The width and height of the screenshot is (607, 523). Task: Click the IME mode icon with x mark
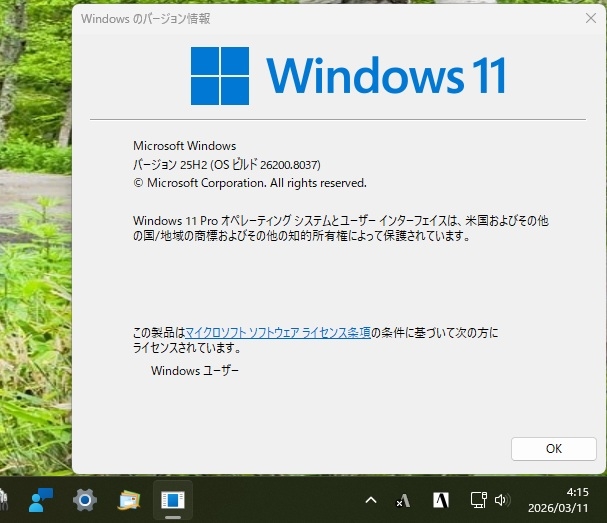tap(403, 500)
